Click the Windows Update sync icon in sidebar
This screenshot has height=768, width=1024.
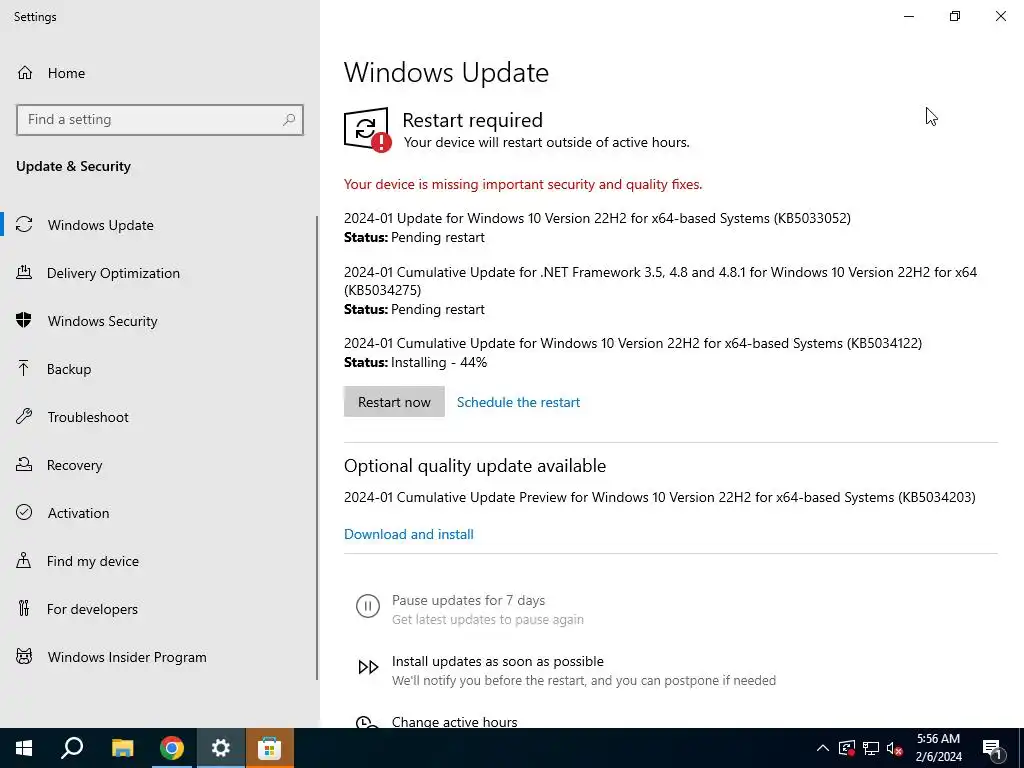pyautogui.click(x=24, y=225)
